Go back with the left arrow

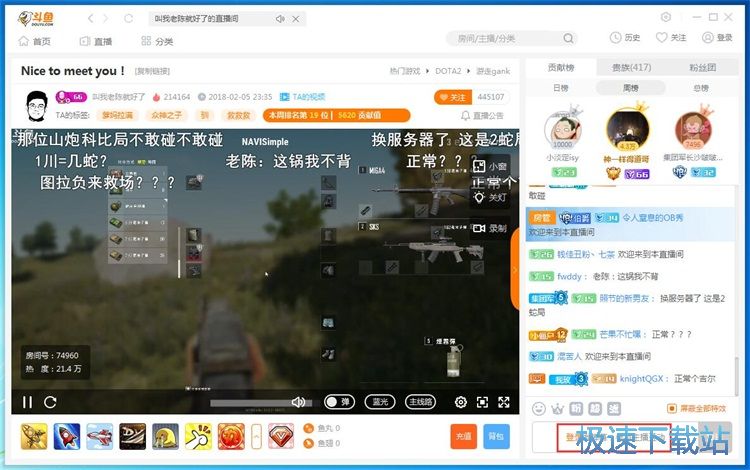[90, 19]
